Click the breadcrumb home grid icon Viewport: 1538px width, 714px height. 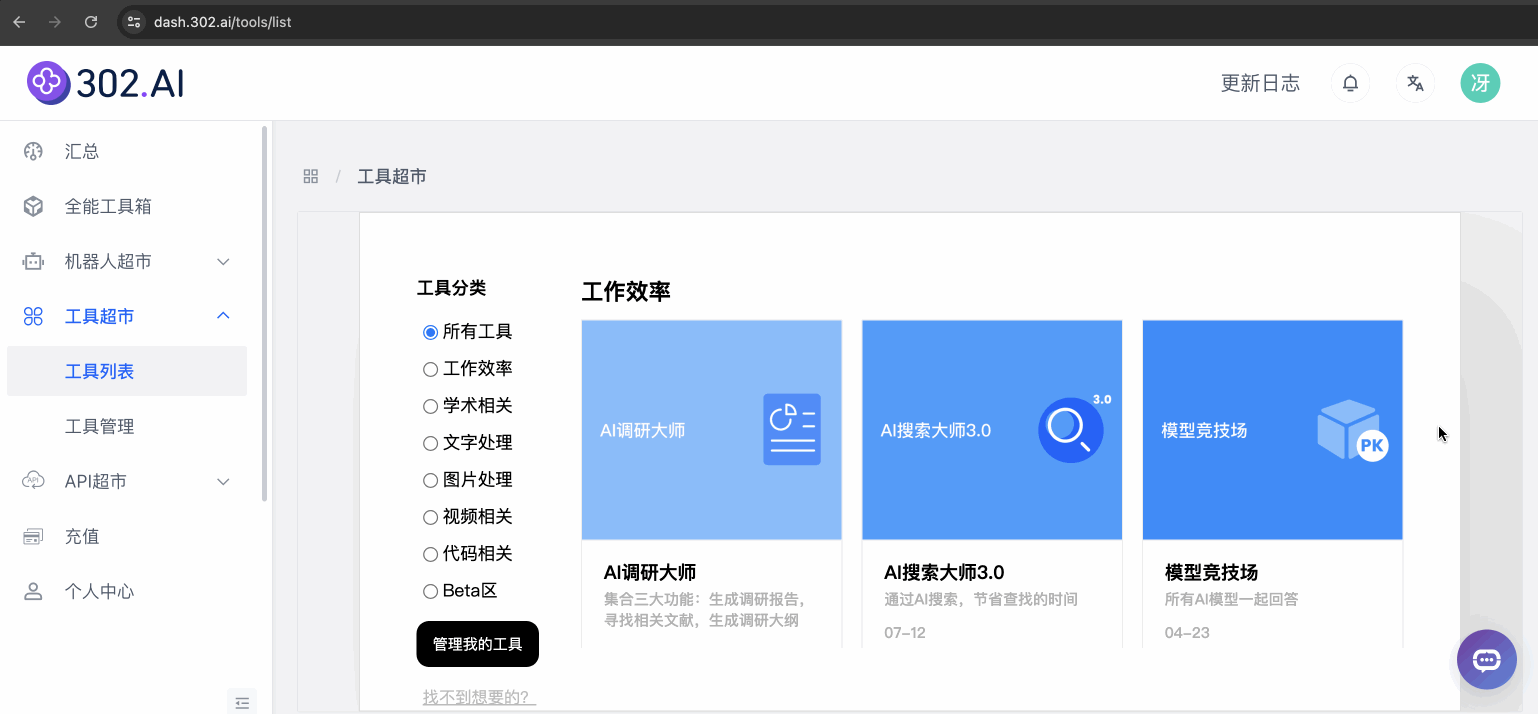[311, 176]
